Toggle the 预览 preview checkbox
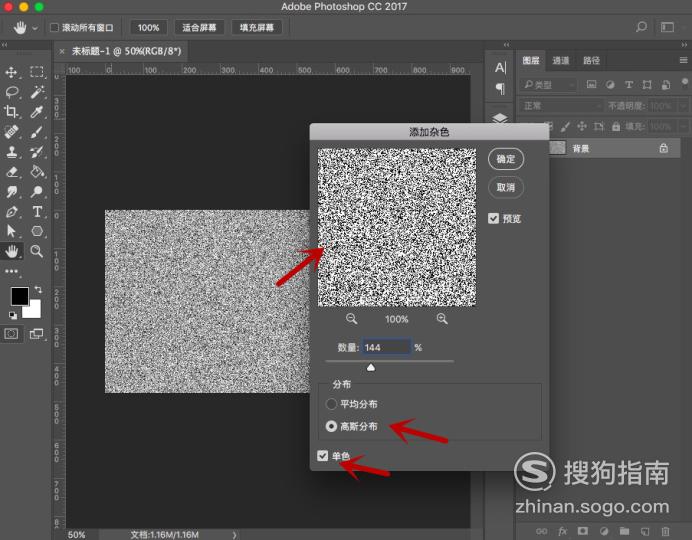 pyautogui.click(x=493, y=218)
